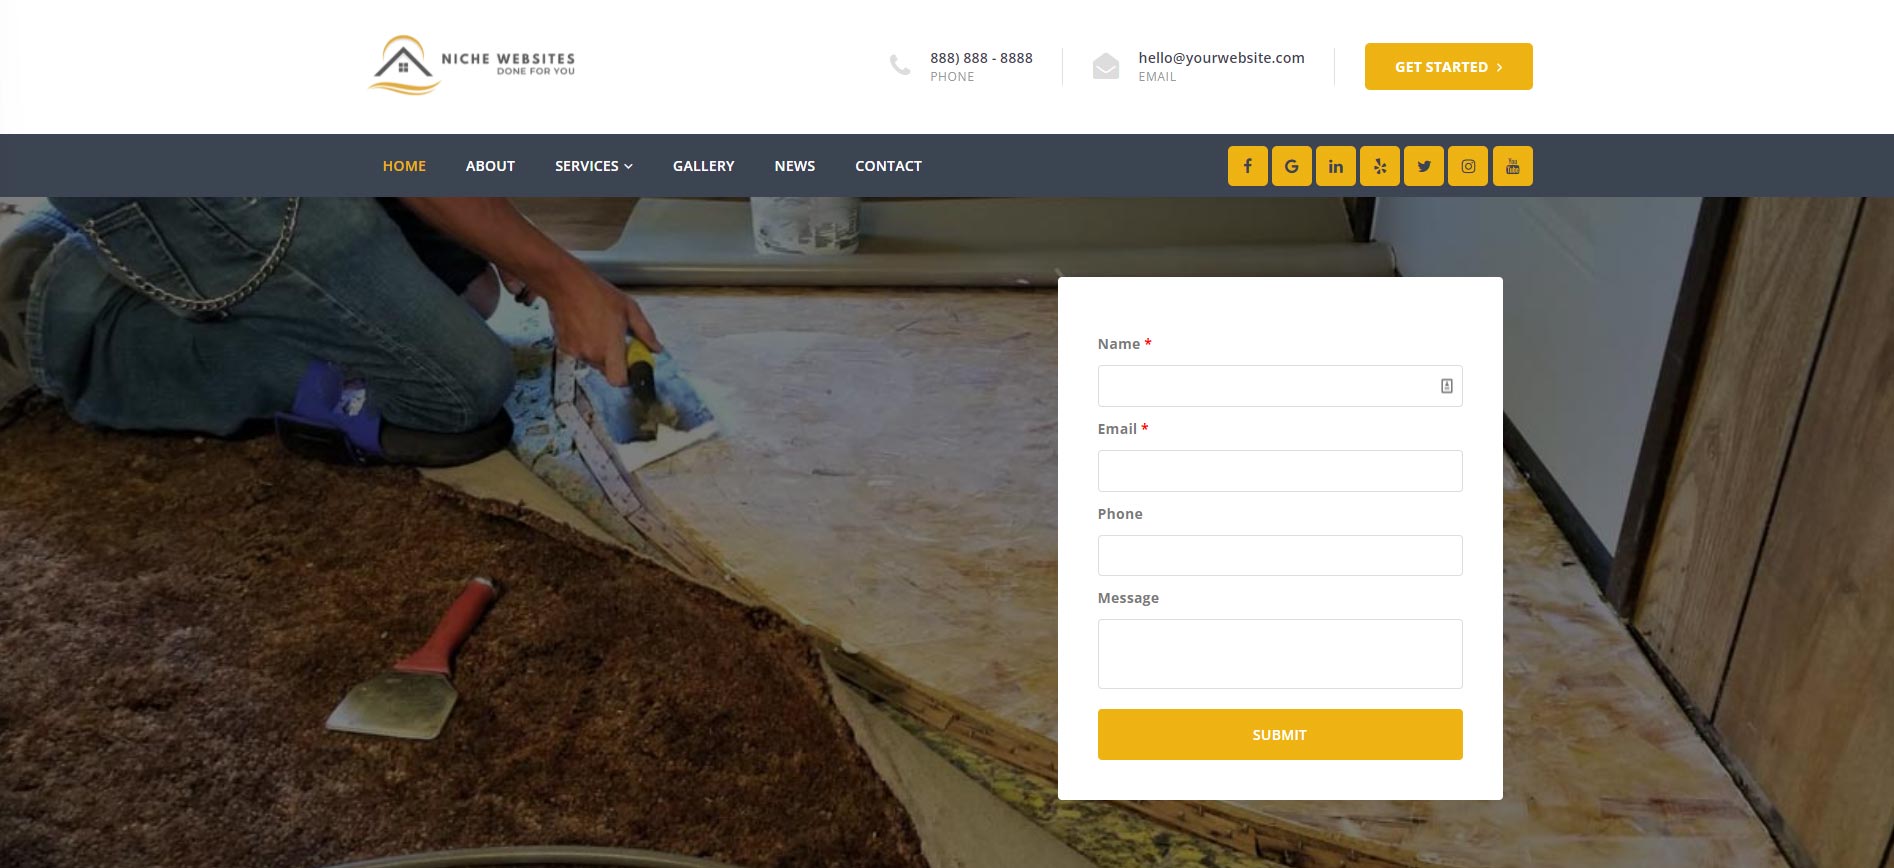The image size is (1894, 868).
Task: Open the Google social icon
Action: pyautogui.click(x=1291, y=166)
